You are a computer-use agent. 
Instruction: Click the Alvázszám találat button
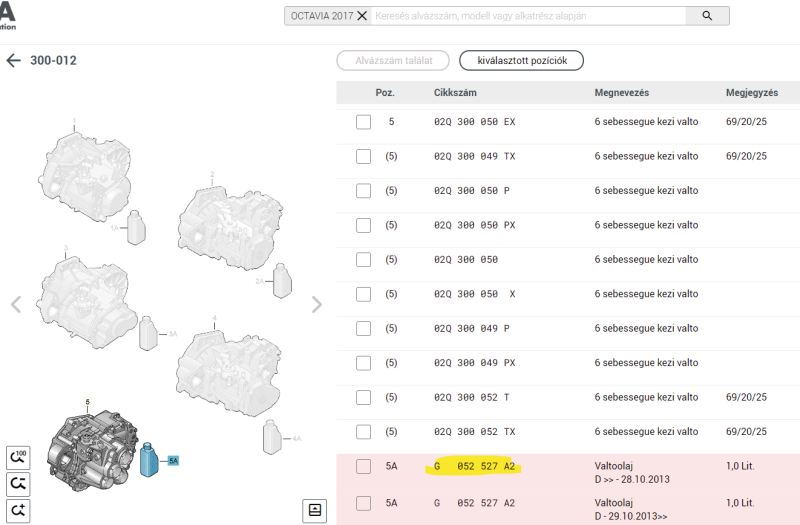[x=393, y=61]
